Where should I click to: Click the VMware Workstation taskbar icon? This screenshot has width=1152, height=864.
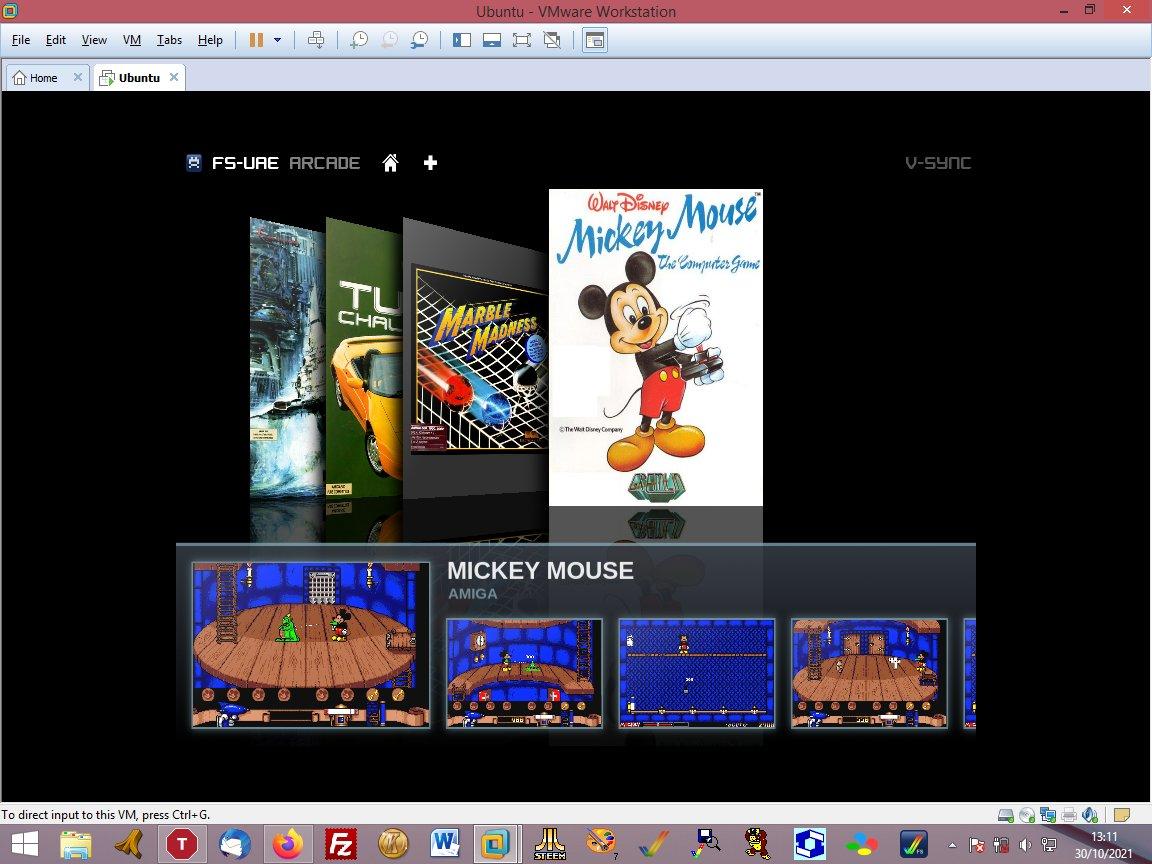496,844
